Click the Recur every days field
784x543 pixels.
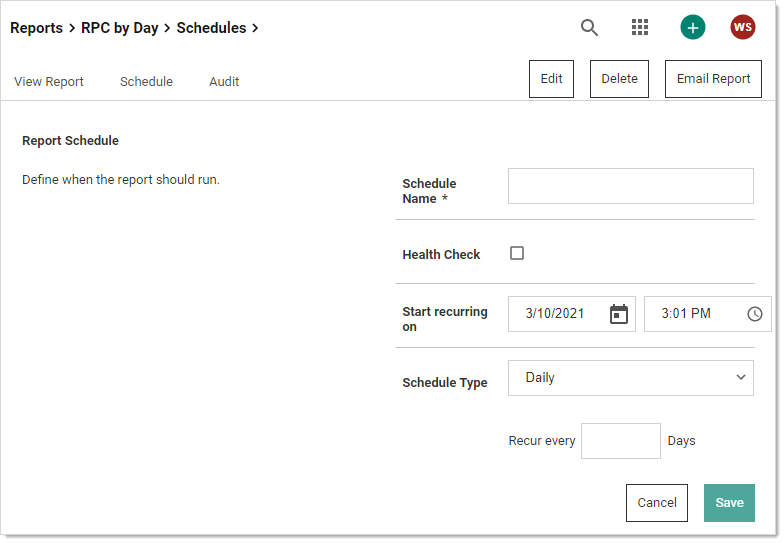[x=620, y=441]
